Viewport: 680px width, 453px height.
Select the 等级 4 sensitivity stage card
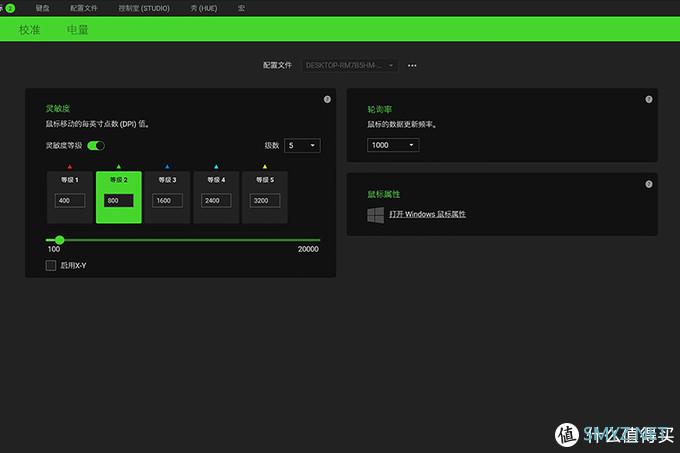(x=216, y=197)
